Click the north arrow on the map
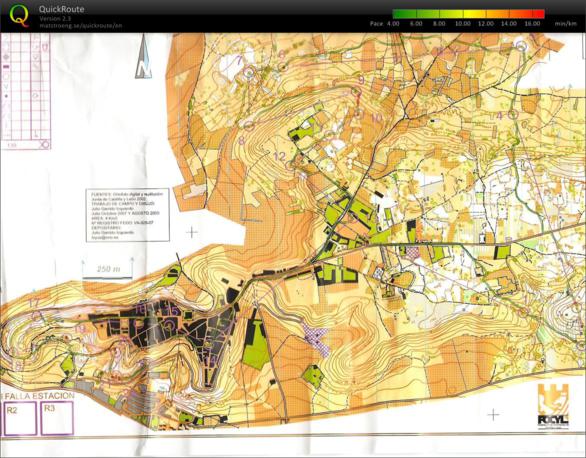Image resolution: width=586 pixels, height=458 pixels. point(143,58)
